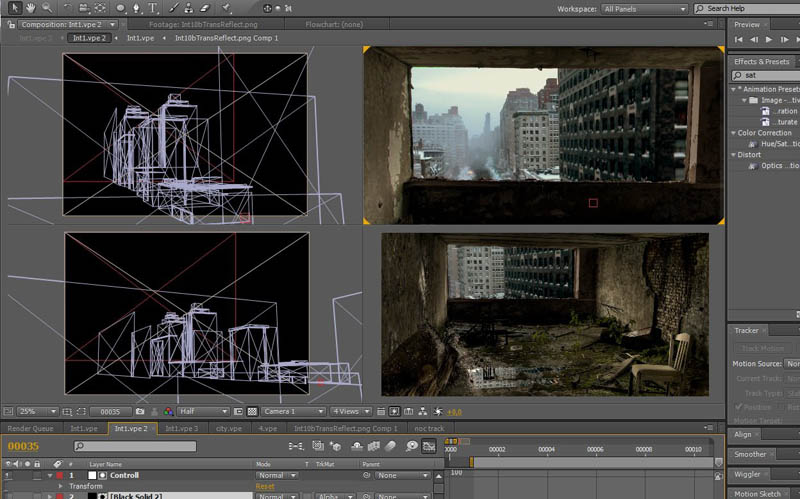Image resolution: width=800 pixels, height=499 pixels.
Task: Toggle Fast Previews in viewer bar
Action: pos(394,411)
